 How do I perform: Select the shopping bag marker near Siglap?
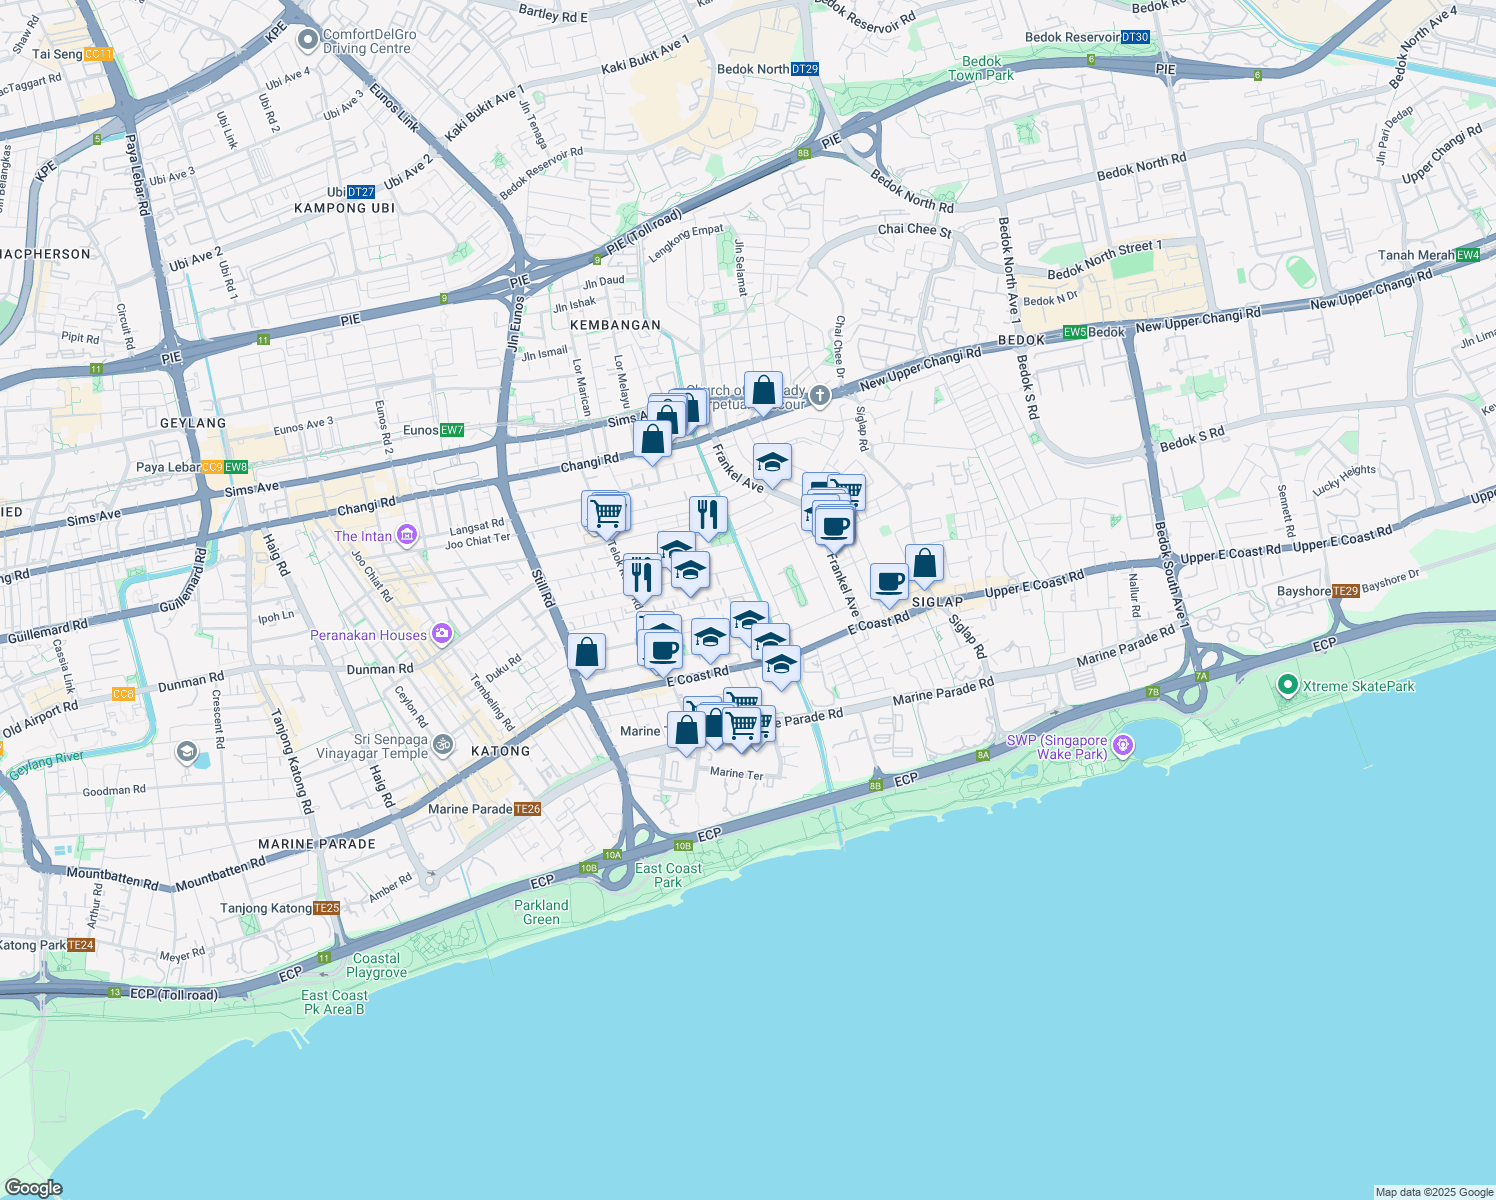924,563
